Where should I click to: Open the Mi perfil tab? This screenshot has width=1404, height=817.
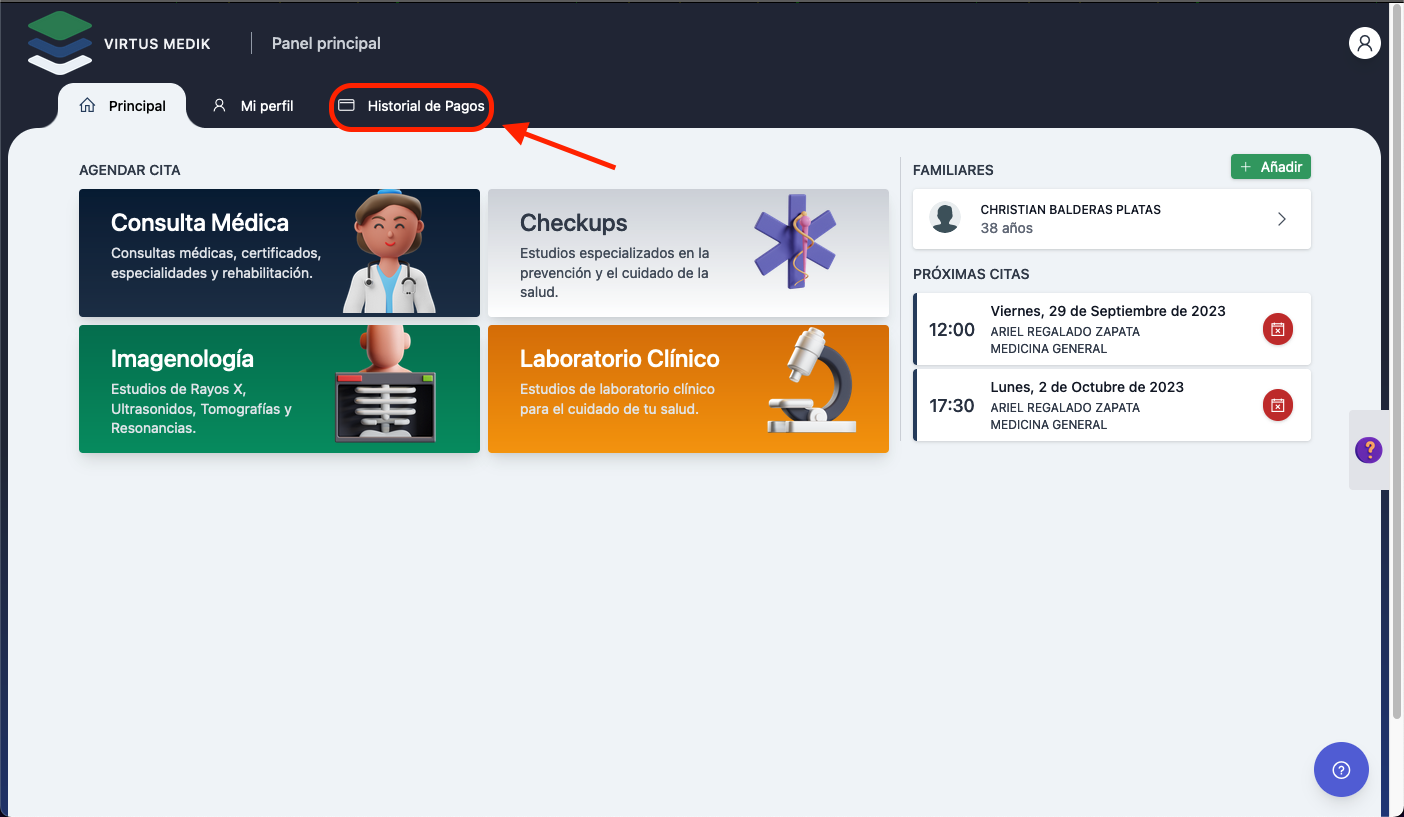(253, 106)
